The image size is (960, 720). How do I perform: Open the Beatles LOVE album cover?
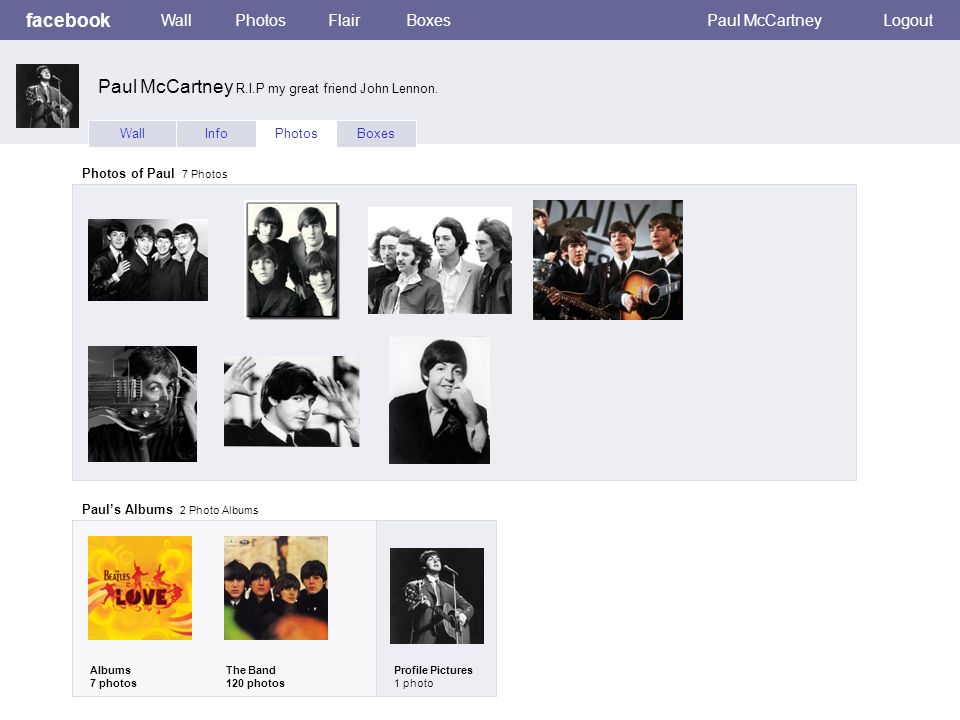pyautogui.click(x=140, y=588)
